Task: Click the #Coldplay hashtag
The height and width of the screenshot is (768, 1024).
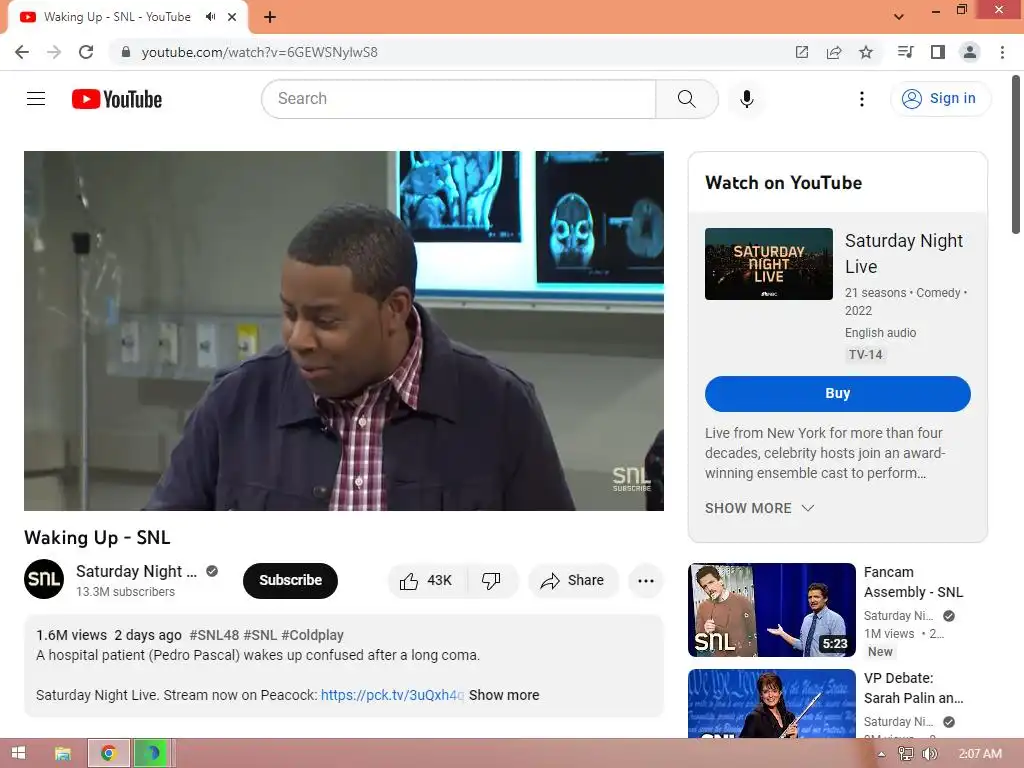Action: [312, 635]
